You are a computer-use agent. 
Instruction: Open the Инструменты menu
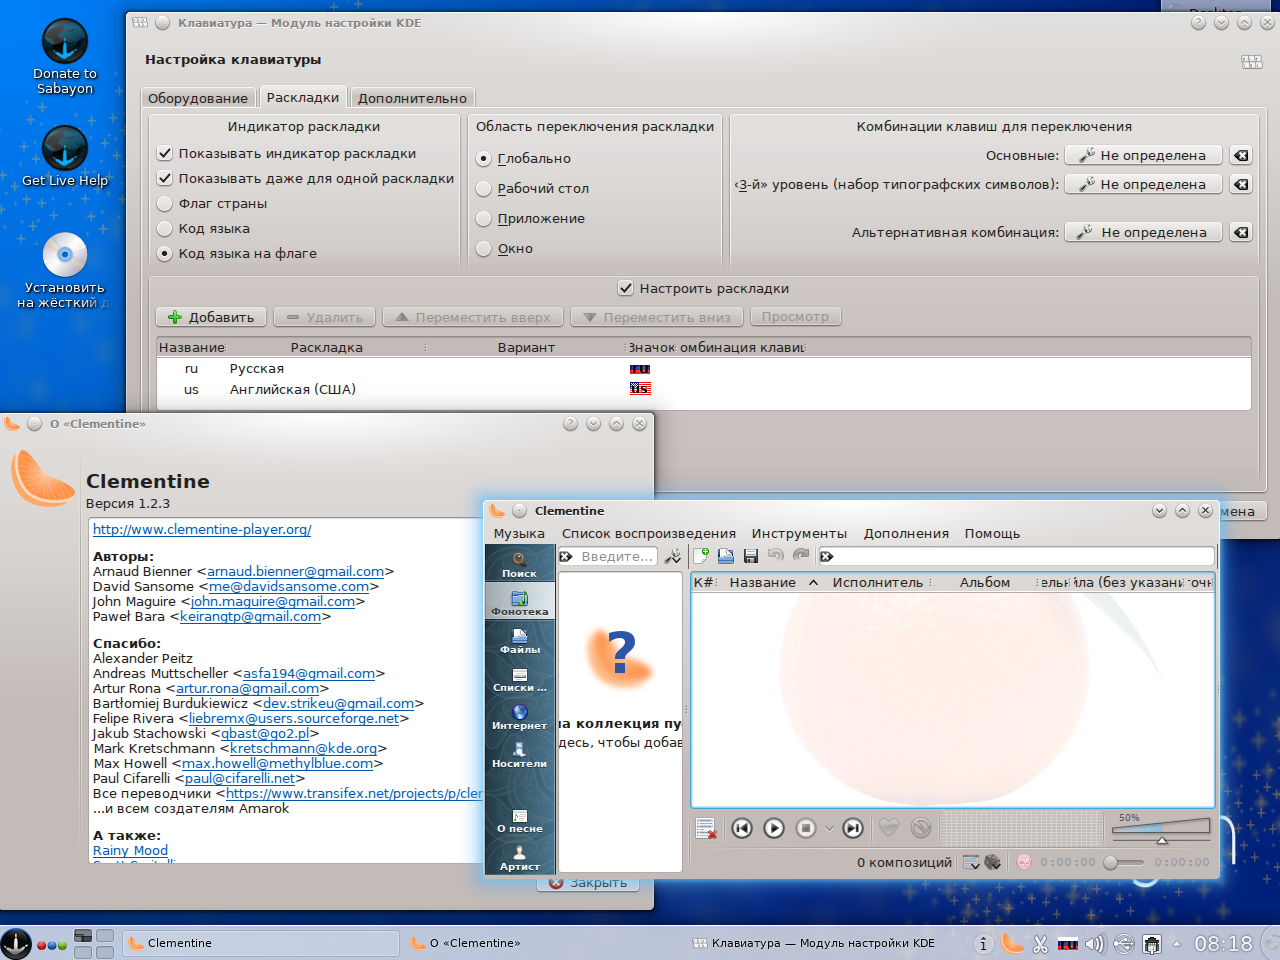coord(799,534)
